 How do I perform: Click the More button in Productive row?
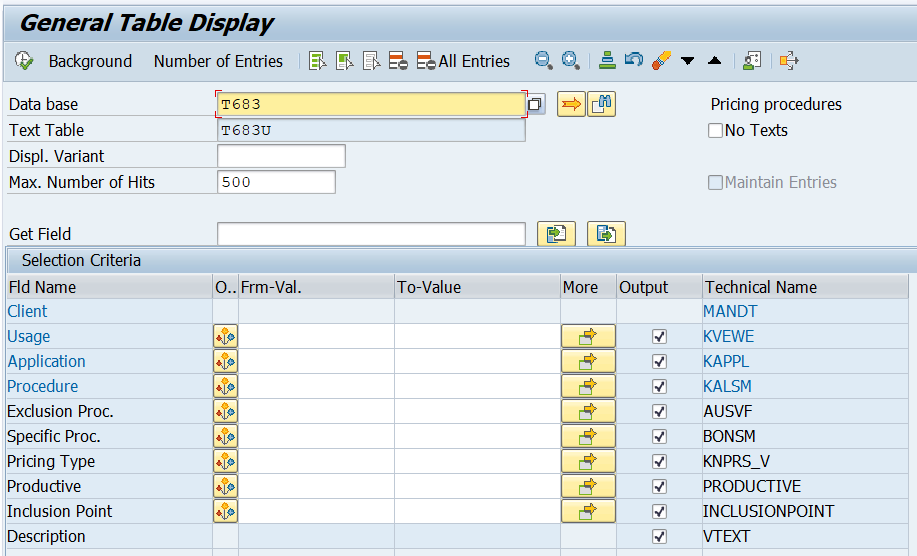click(588, 486)
